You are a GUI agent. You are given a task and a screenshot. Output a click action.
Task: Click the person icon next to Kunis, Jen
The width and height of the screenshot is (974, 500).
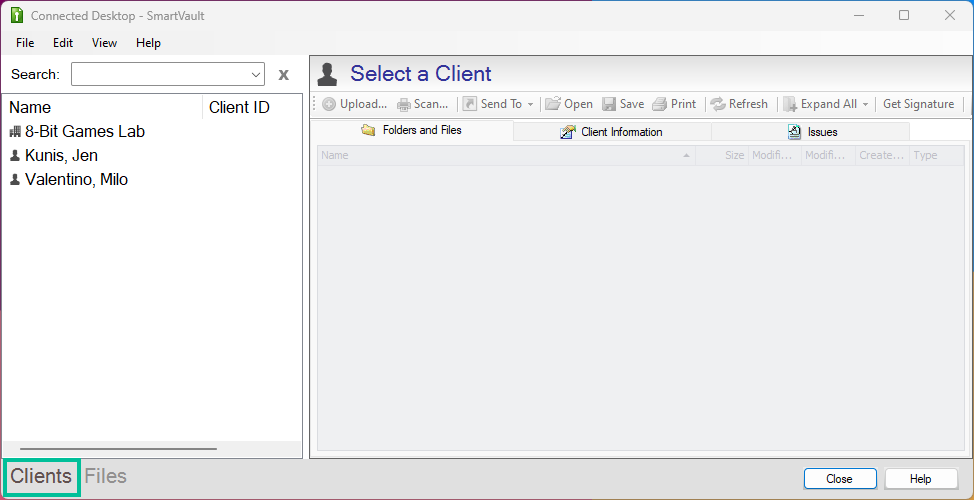(x=16, y=155)
